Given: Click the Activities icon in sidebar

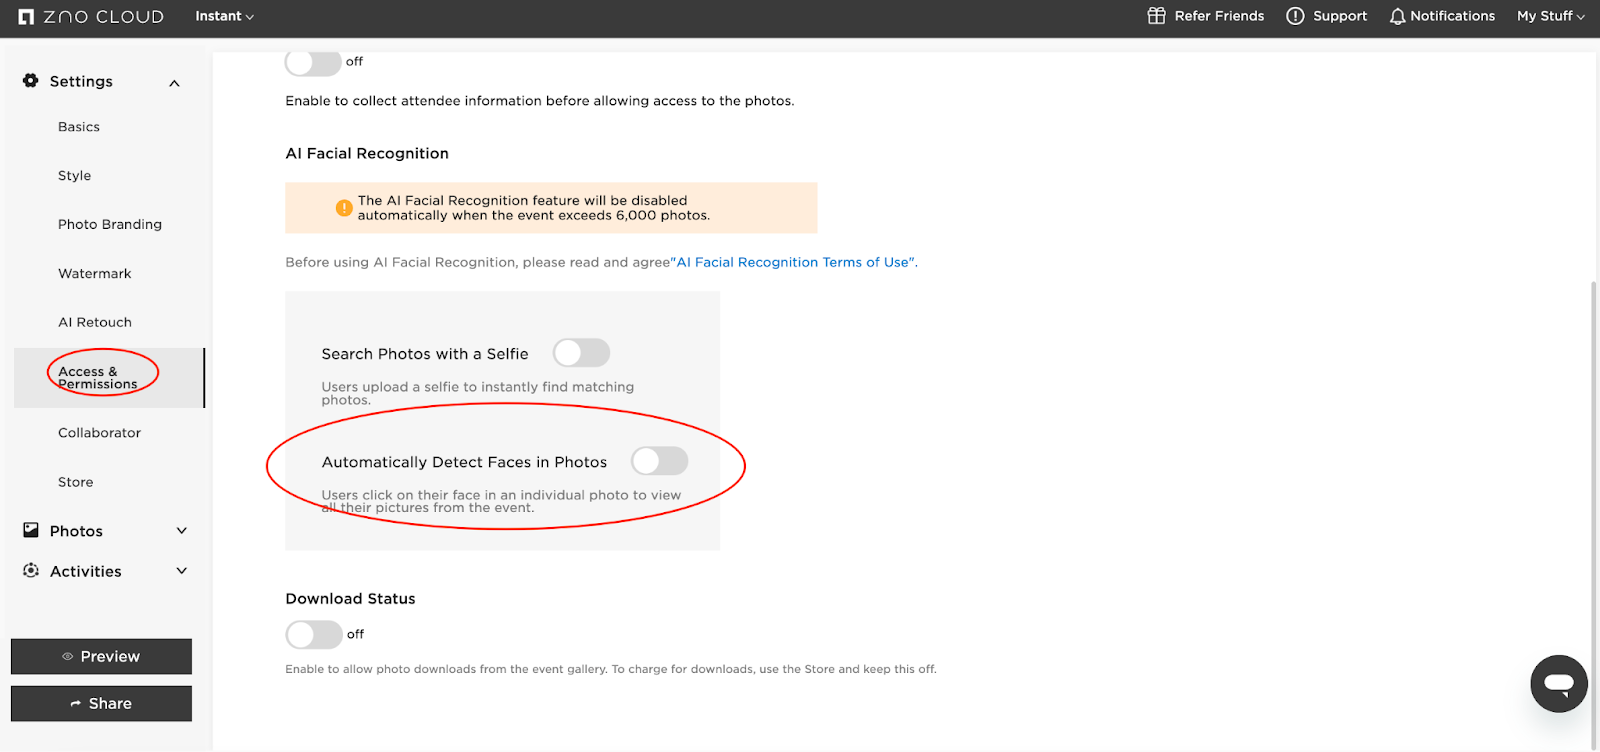Looking at the screenshot, I should [31, 571].
